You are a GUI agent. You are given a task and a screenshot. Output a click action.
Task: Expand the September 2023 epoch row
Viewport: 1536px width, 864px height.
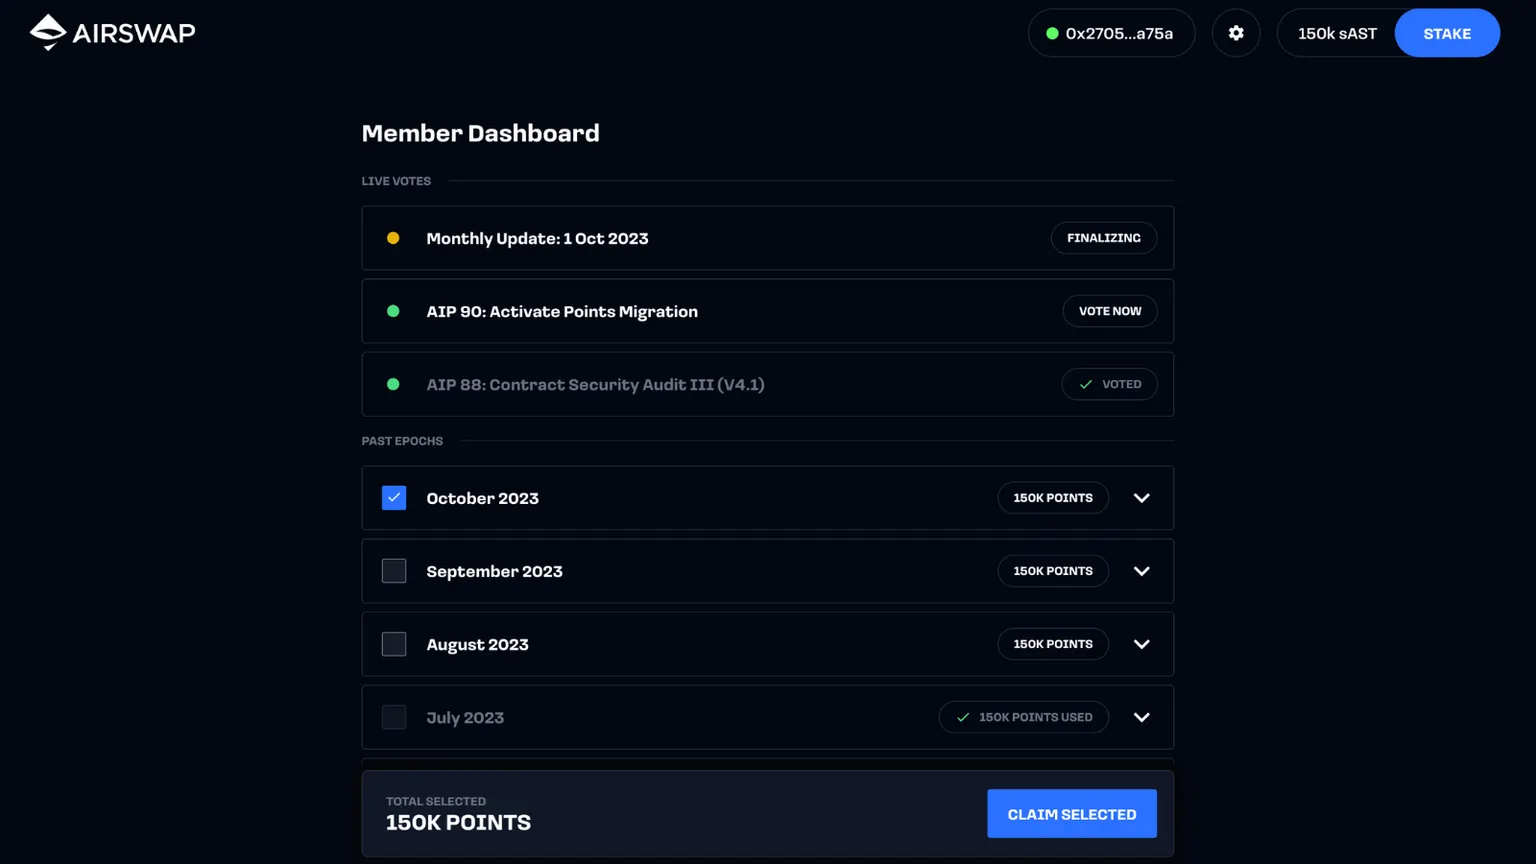(1141, 570)
